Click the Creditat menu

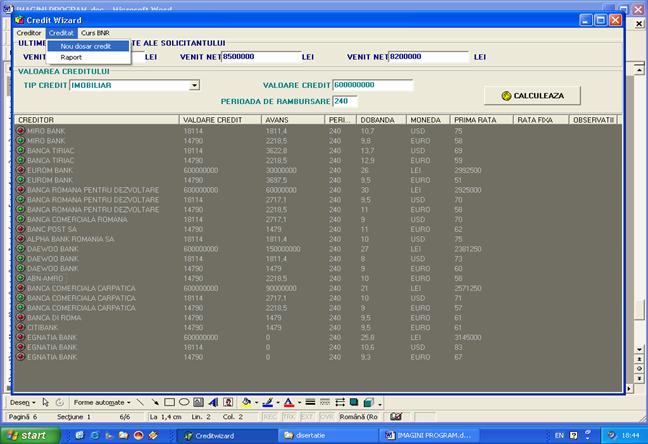point(61,33)
